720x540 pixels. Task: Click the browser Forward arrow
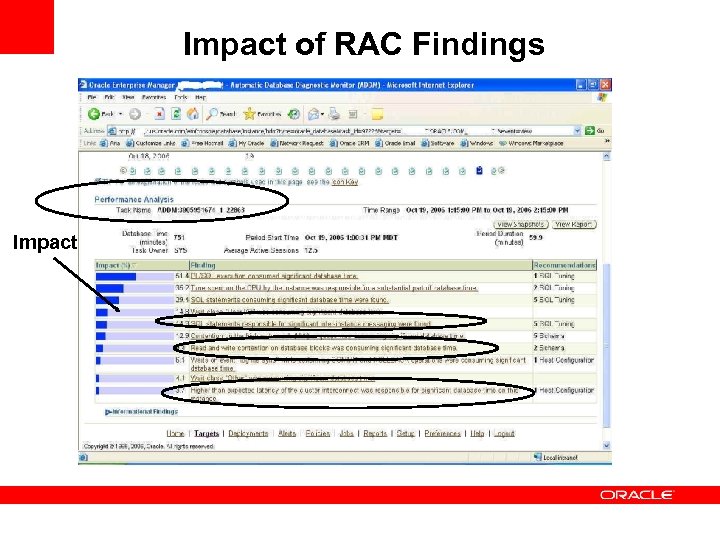coord(135,114)
